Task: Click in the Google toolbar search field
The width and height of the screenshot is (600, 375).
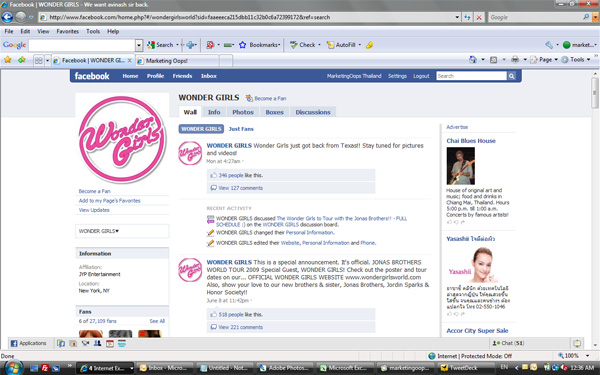Action: [82, 45]
